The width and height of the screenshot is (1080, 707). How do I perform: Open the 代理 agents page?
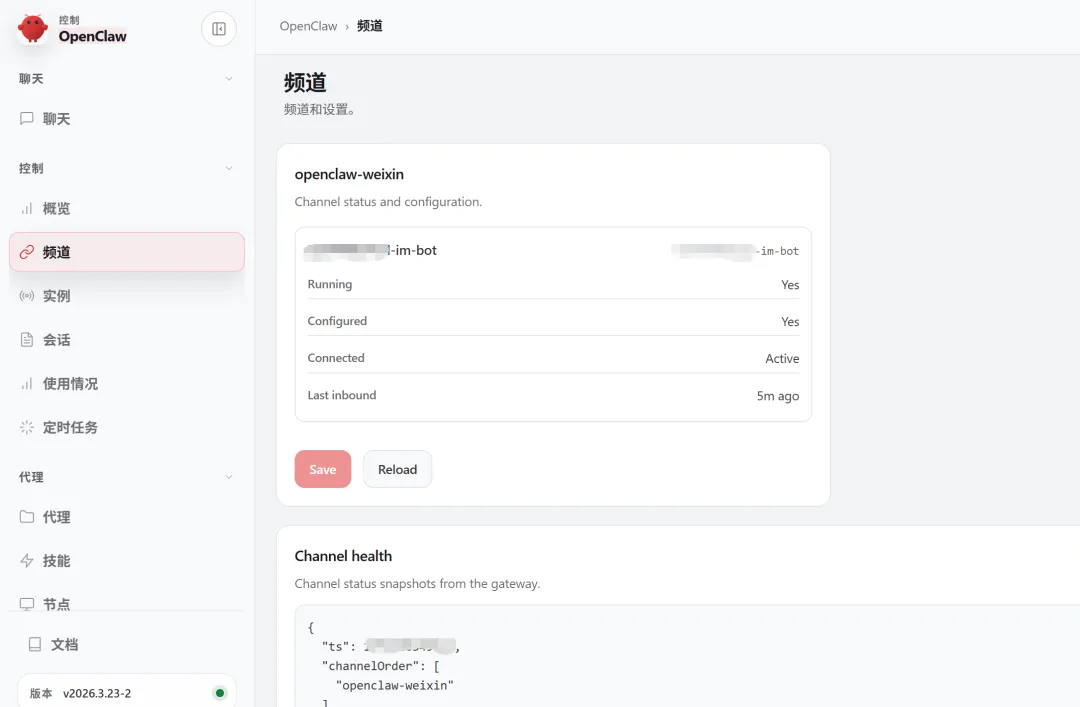point(127,517)
